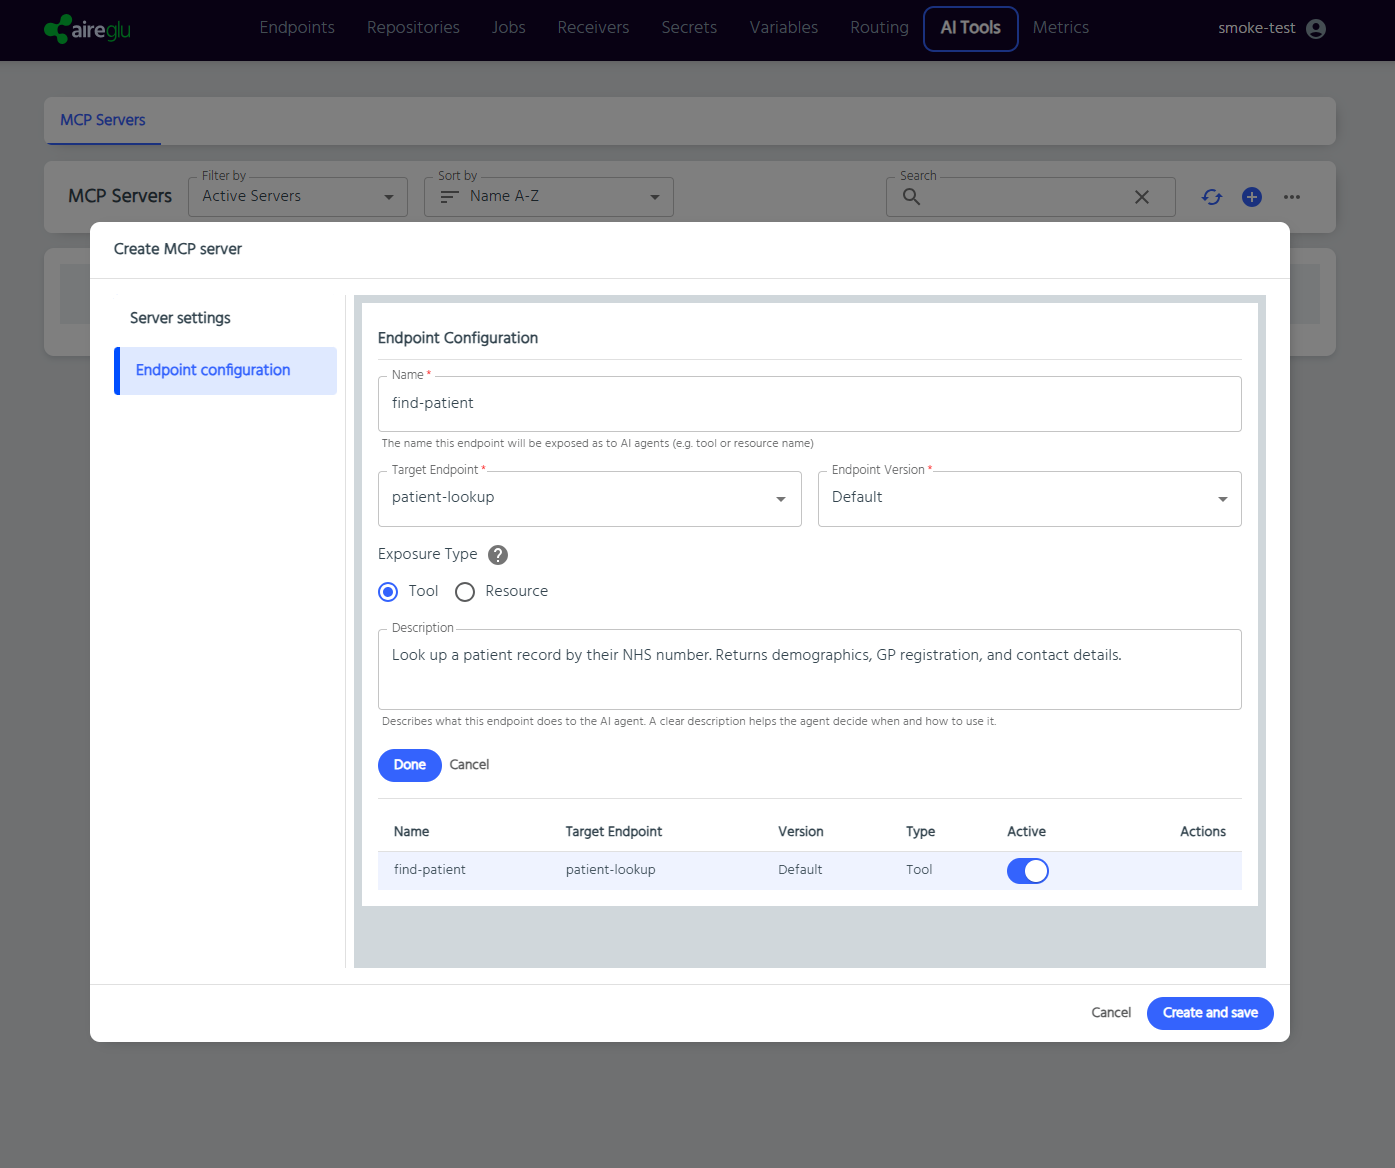Toggle the find-patient Active switch
1395x1168 pixels.
[1027, 871]
